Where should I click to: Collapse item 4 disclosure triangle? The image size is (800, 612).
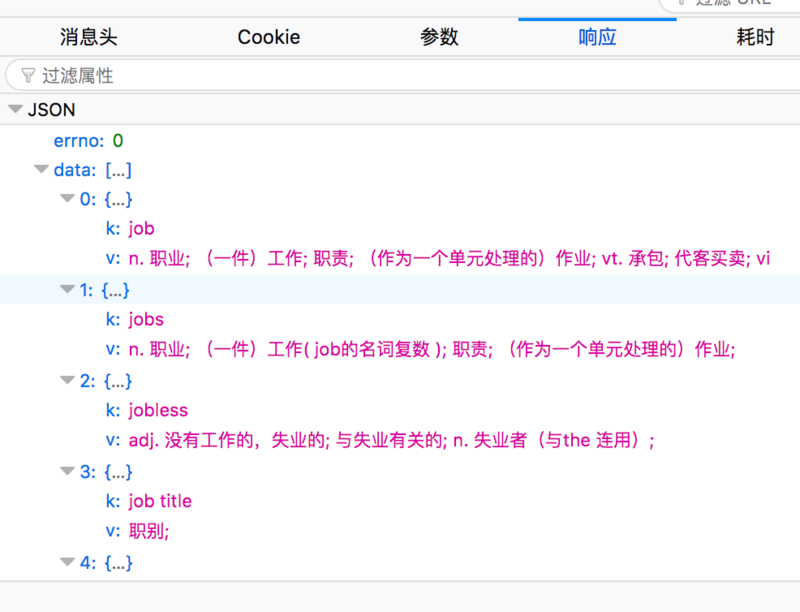[x=67, y=562]
